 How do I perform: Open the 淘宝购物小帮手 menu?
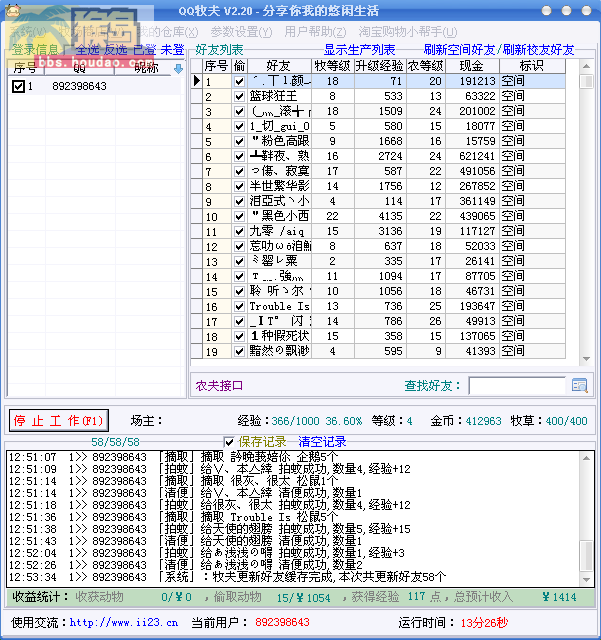(408, 31)
